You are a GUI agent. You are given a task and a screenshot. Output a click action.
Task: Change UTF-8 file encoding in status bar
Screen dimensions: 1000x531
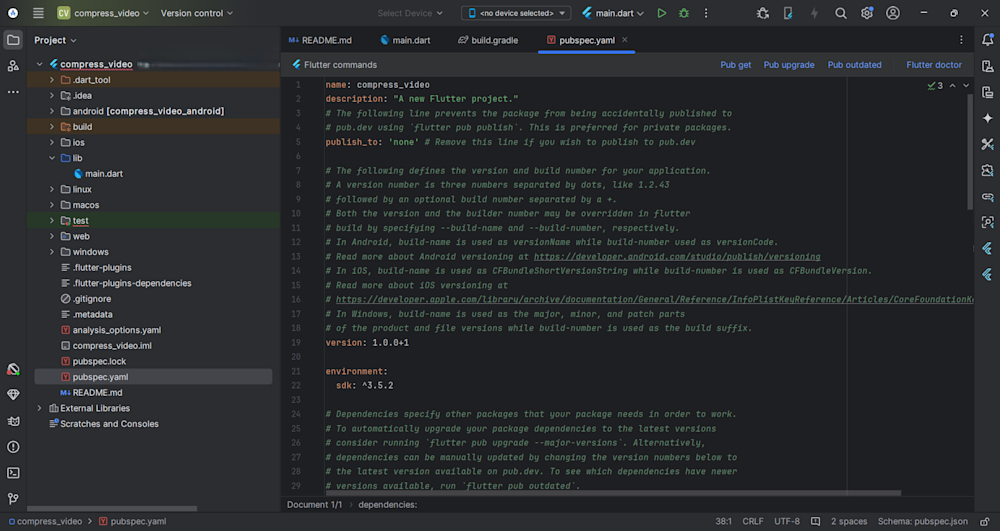pos(786,521)
